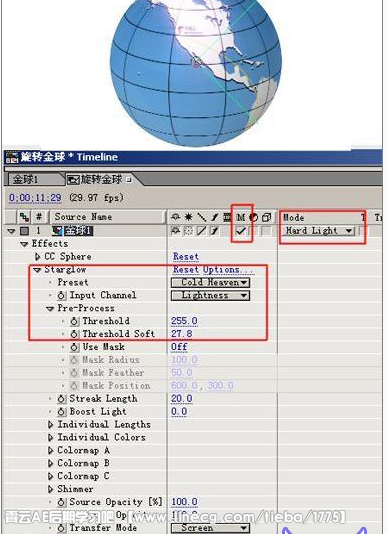Image resolution: width=388 pixels, height=534 pixels.
Task: Click the 0;00;11;29 timecode
Action: click(35, 198)
